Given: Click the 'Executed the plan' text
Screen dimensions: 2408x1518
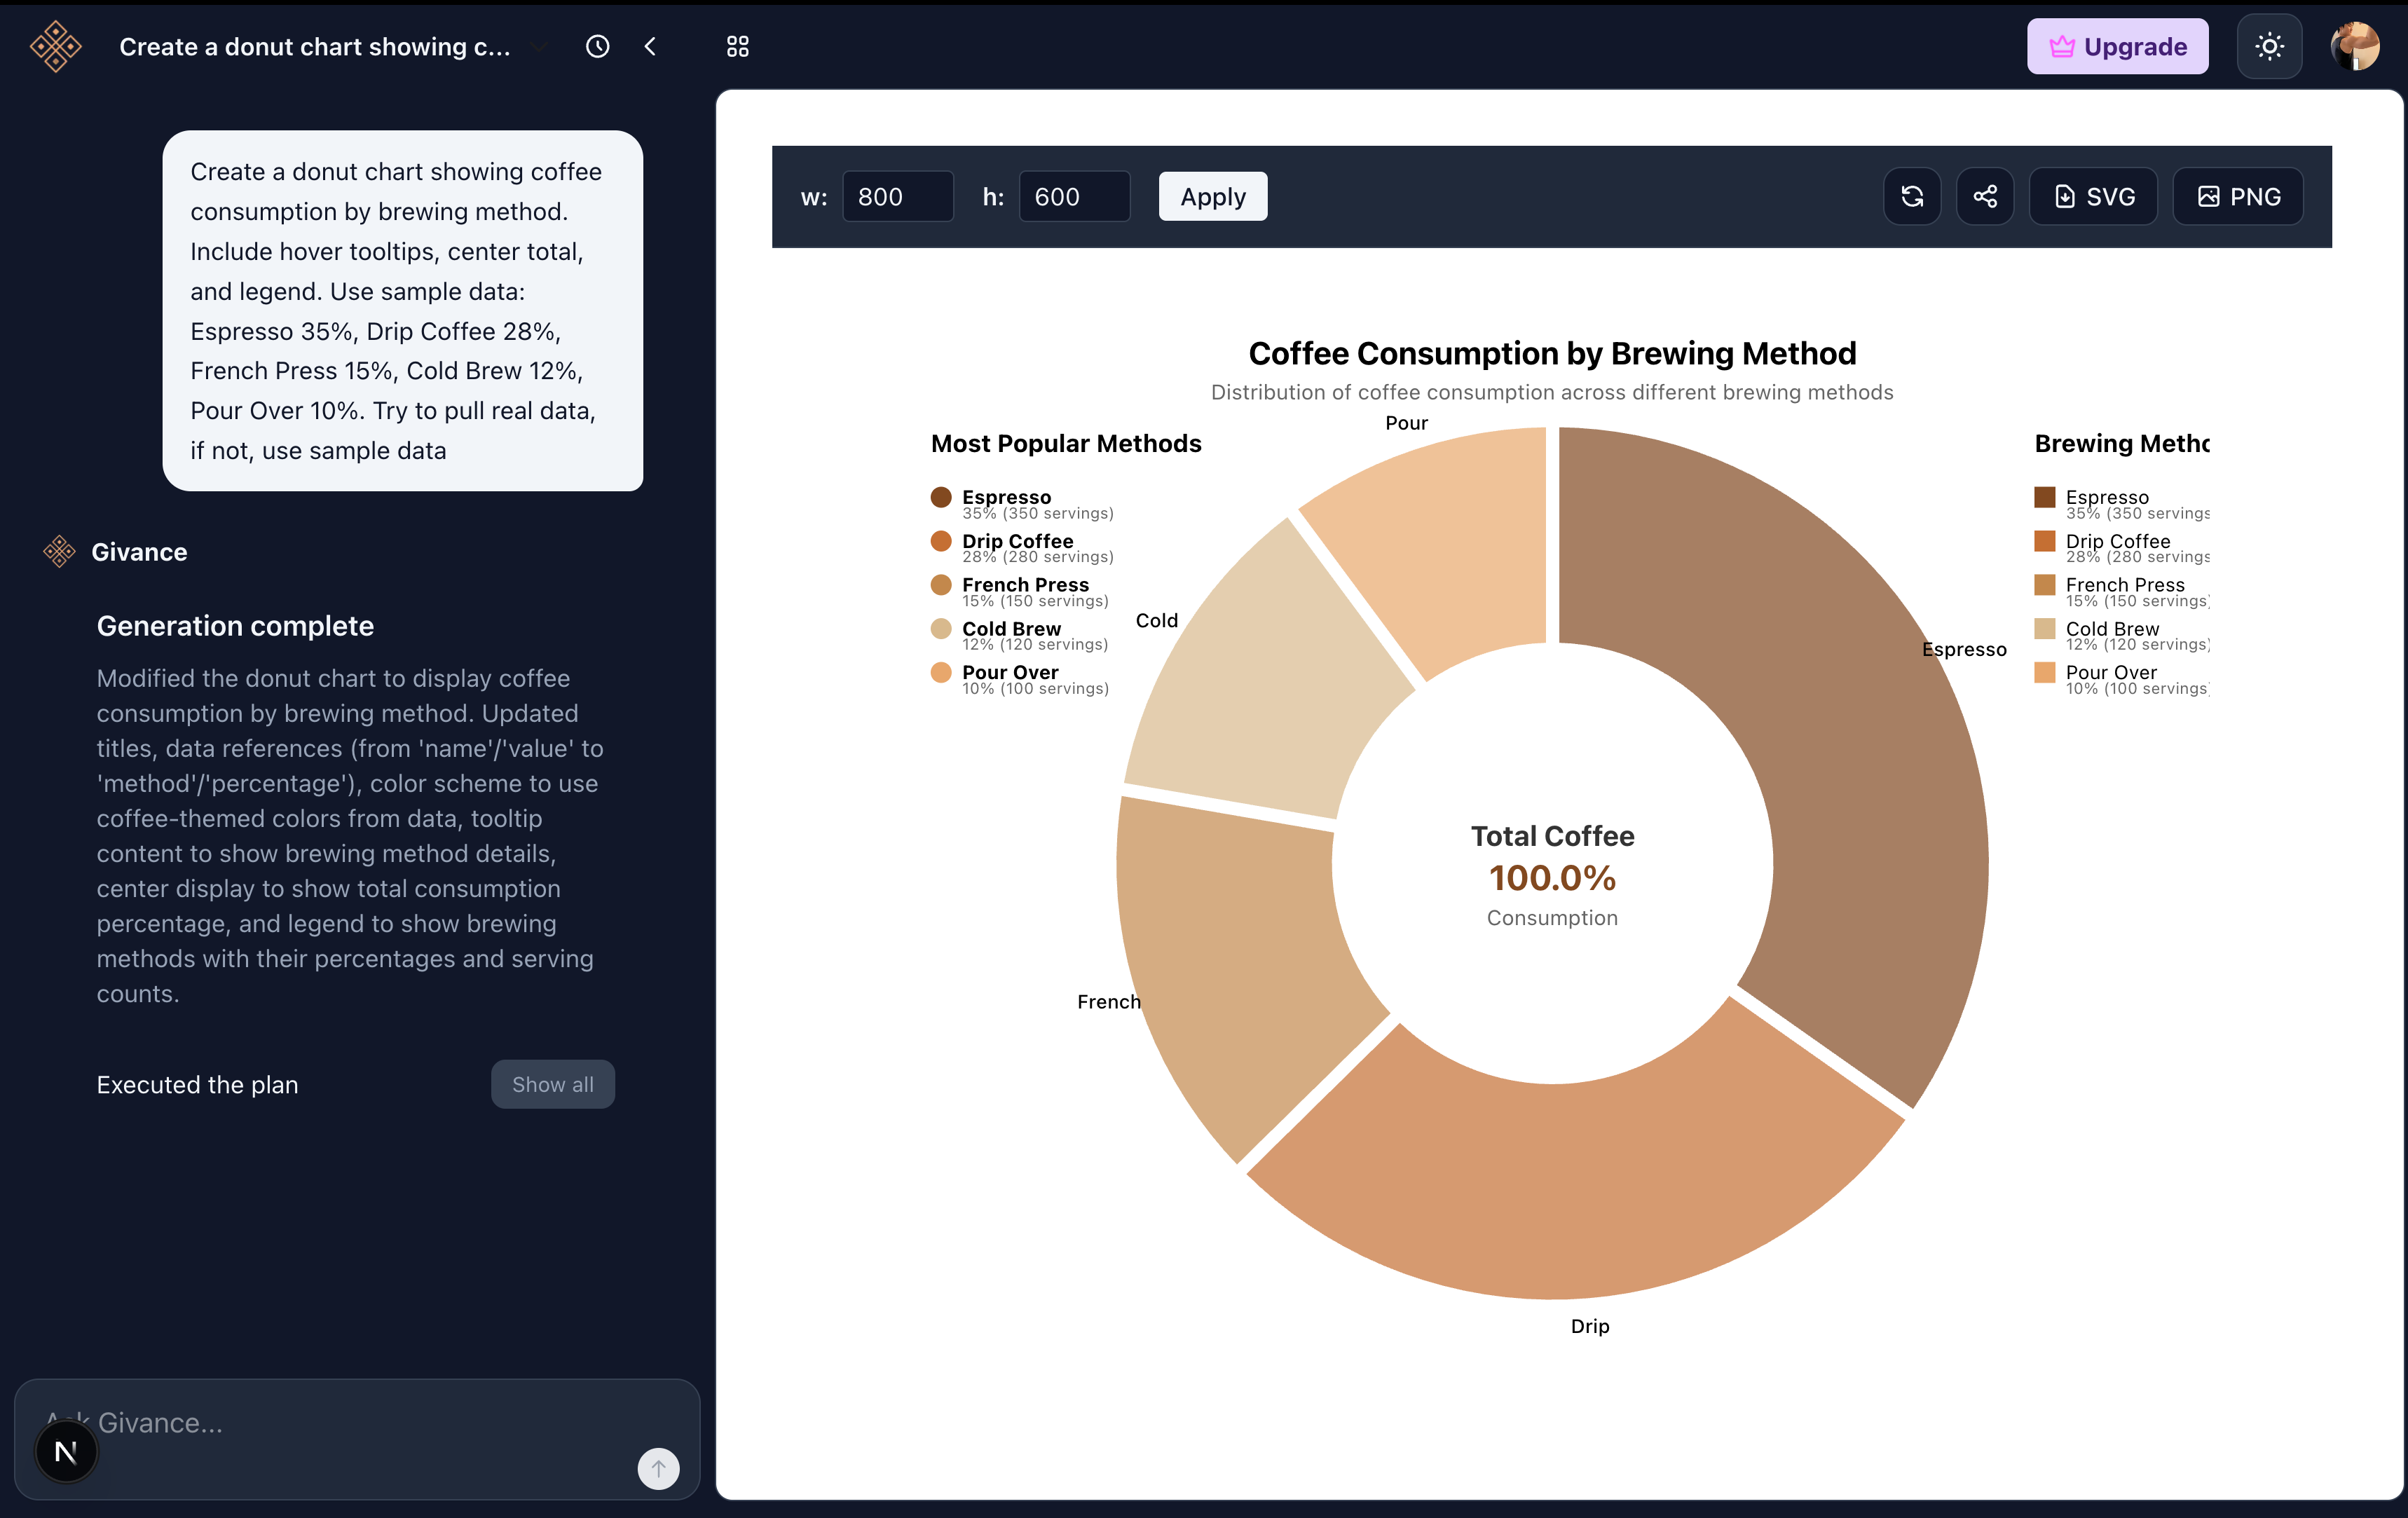Looking at the screenshot, I should tap(197, 1085).
